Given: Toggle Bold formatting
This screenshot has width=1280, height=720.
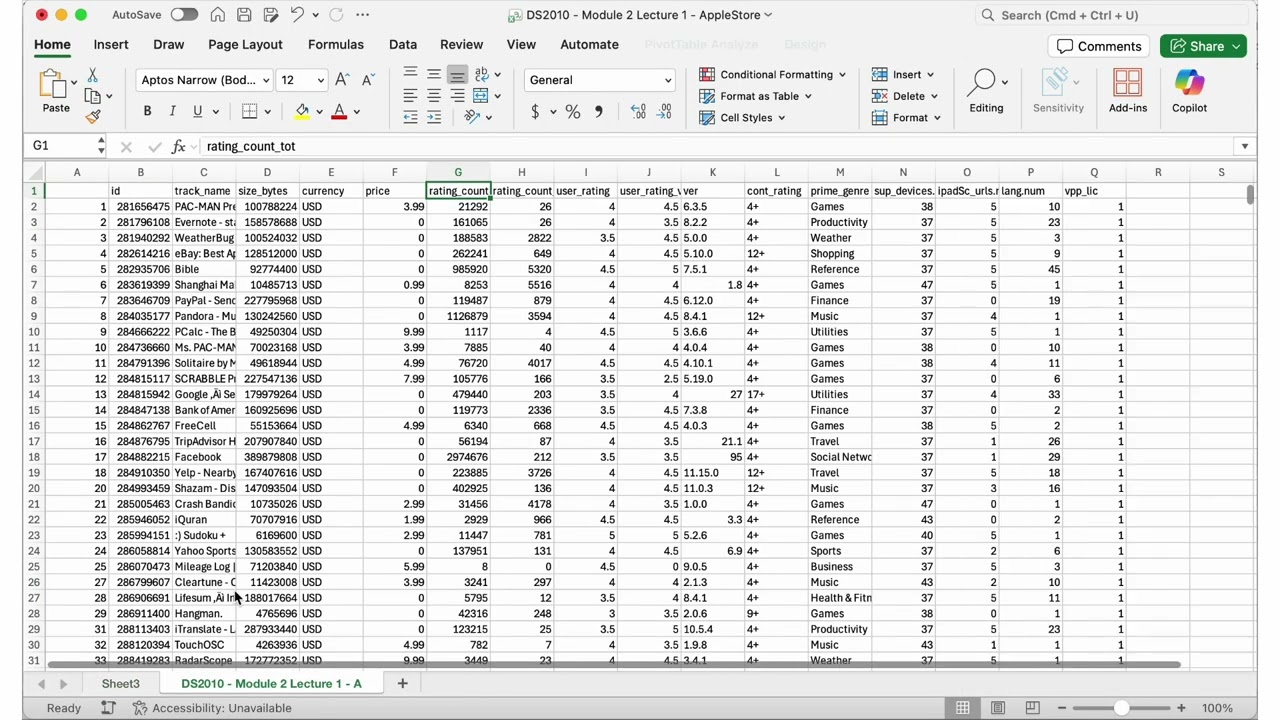Looking at the screenshot, I should [147, 111].
